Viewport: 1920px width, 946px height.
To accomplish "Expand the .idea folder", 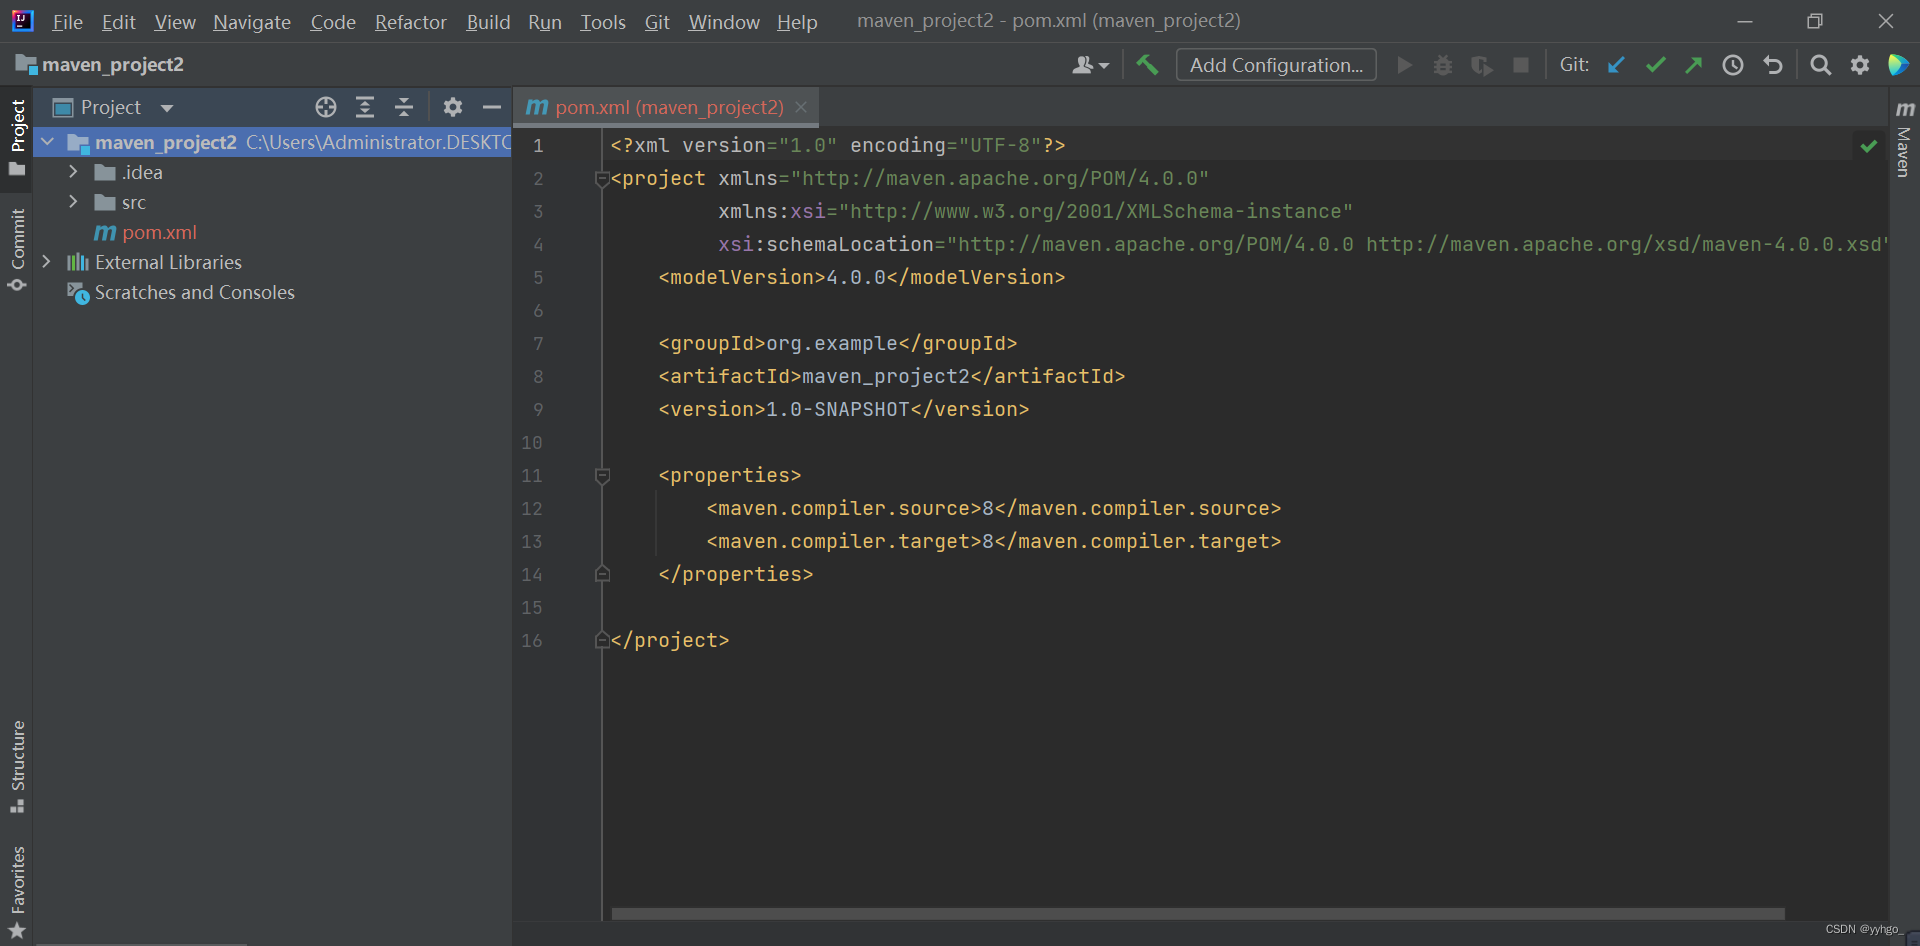I will click(73, 172).
